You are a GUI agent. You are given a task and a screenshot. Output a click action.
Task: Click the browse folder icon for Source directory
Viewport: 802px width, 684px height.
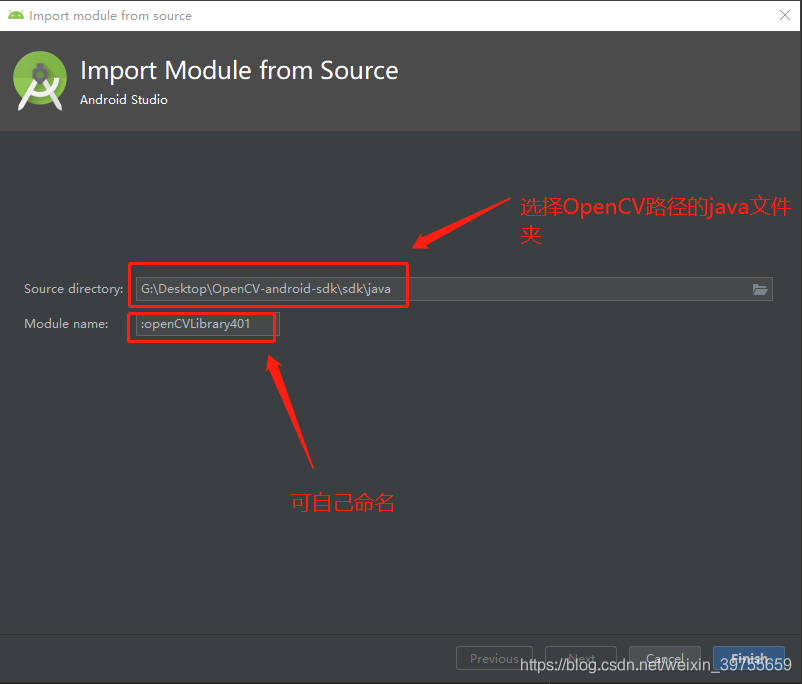tap(760, 290)
